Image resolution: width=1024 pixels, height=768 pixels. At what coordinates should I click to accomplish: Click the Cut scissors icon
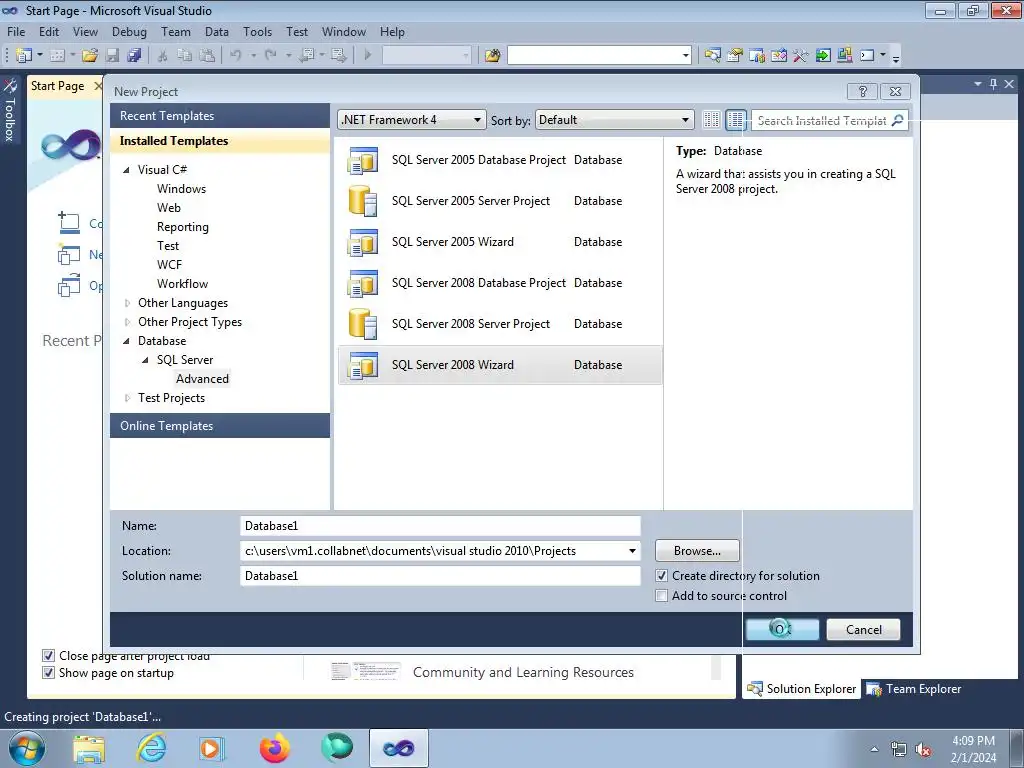163,56
